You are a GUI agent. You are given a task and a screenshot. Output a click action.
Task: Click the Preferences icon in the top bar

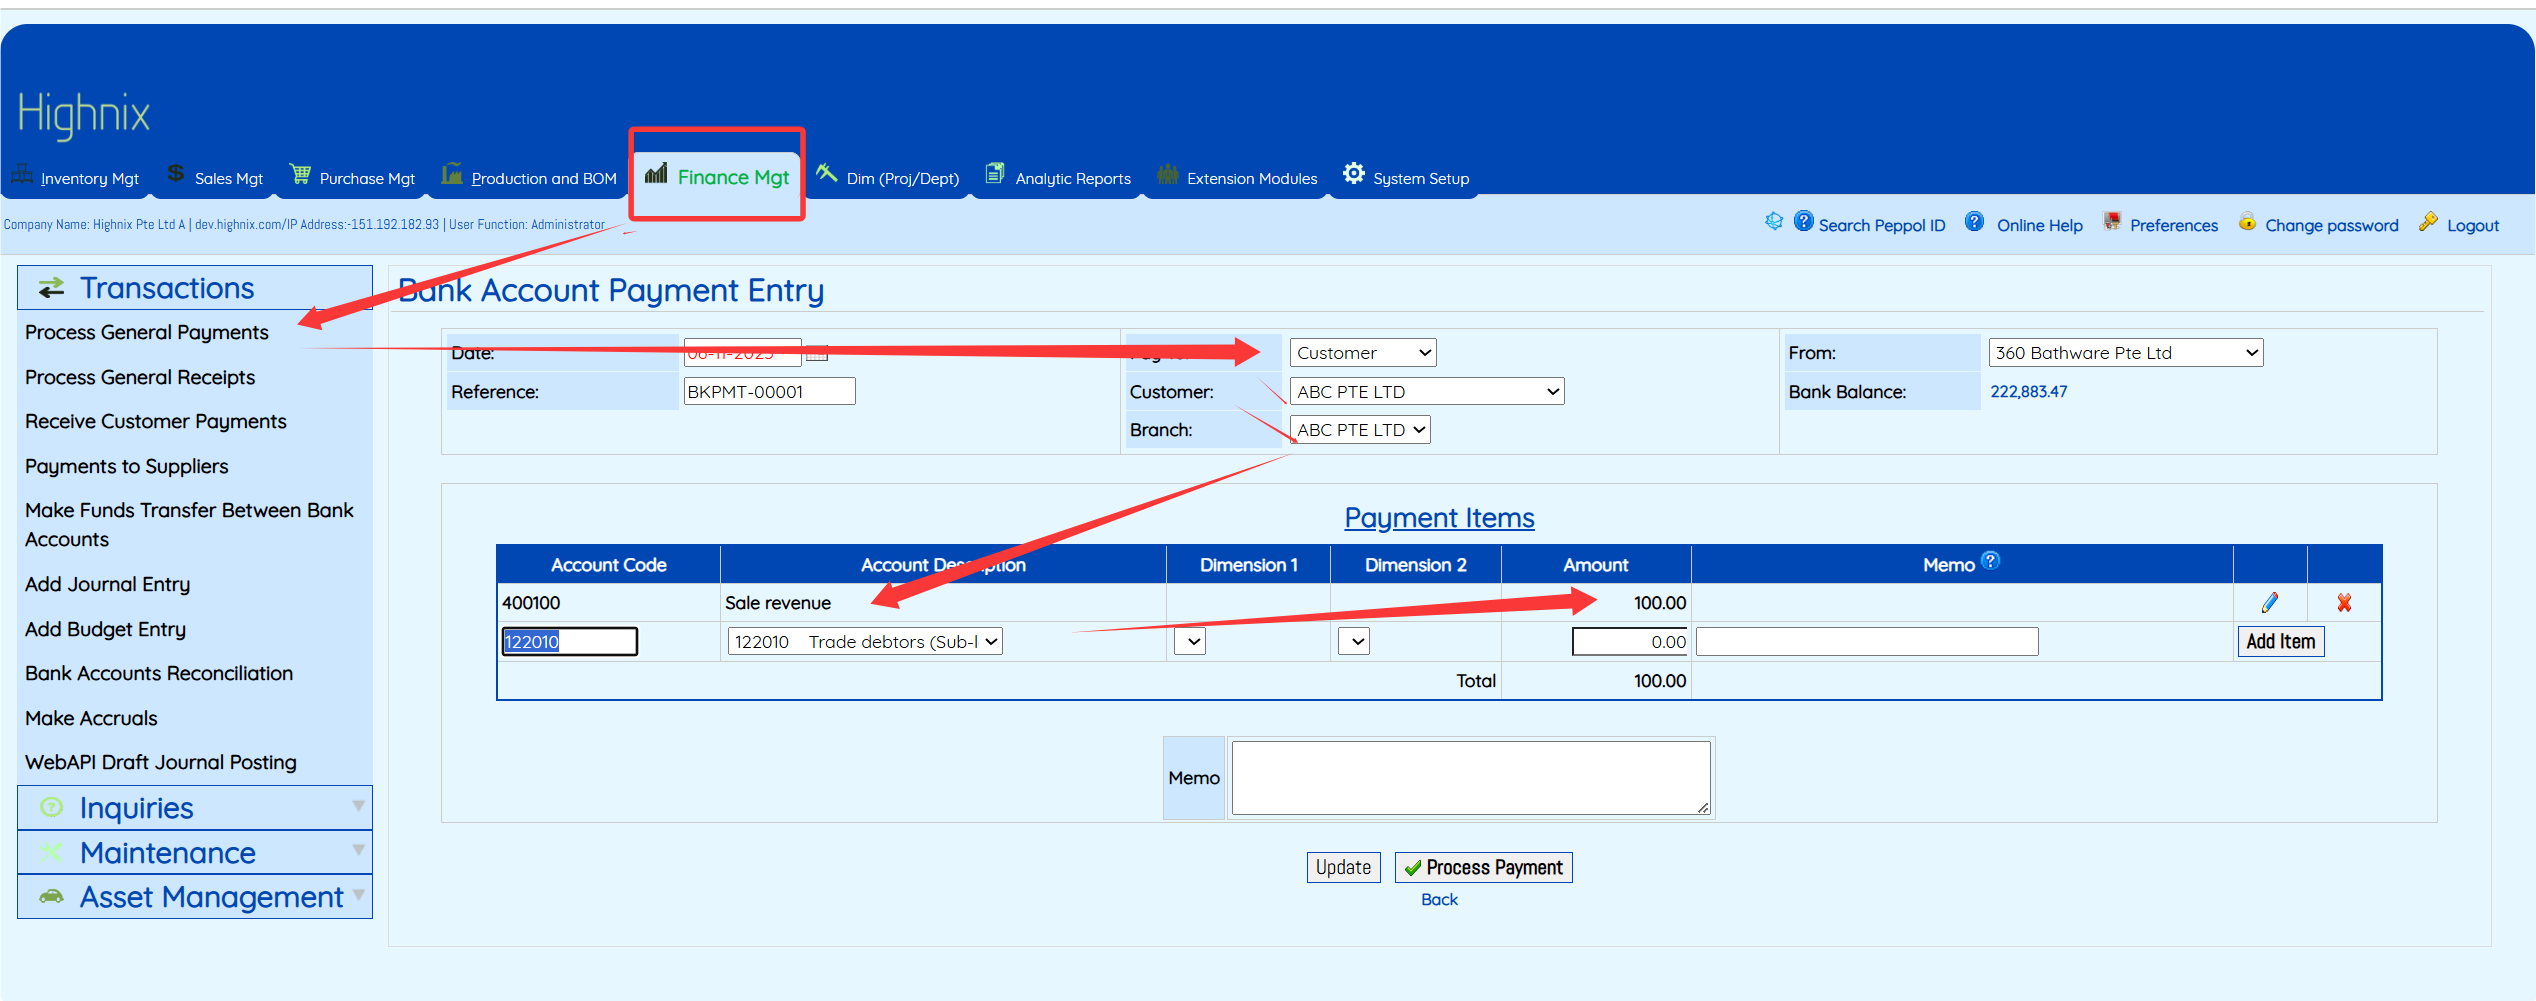click(x=2112, y=223)
